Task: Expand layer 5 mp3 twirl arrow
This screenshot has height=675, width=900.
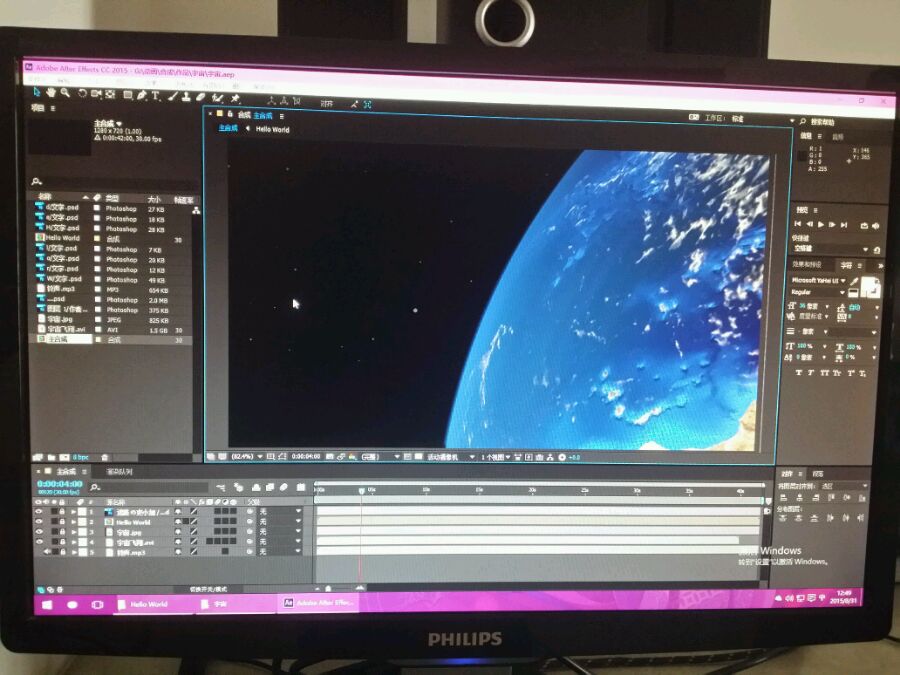Action: (73, 552)
